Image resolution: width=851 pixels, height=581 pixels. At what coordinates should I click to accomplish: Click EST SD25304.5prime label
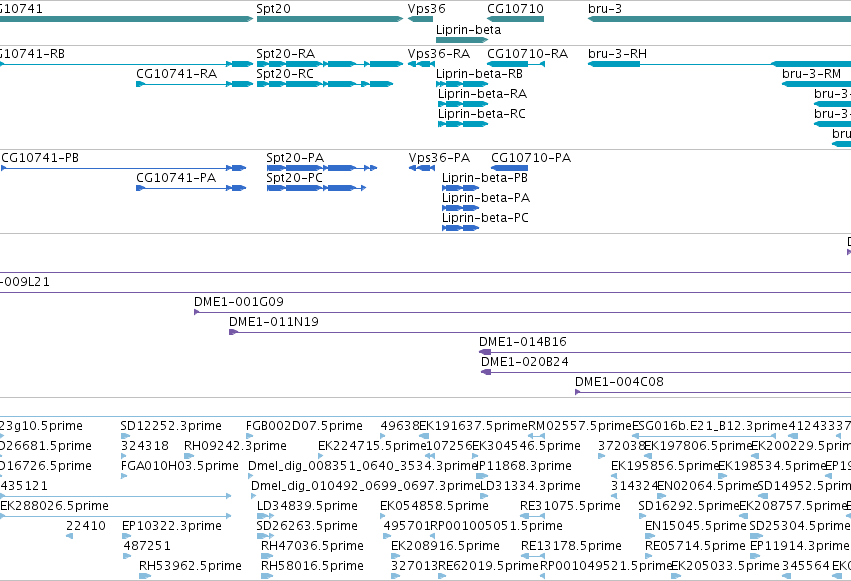tap(799, 526)
